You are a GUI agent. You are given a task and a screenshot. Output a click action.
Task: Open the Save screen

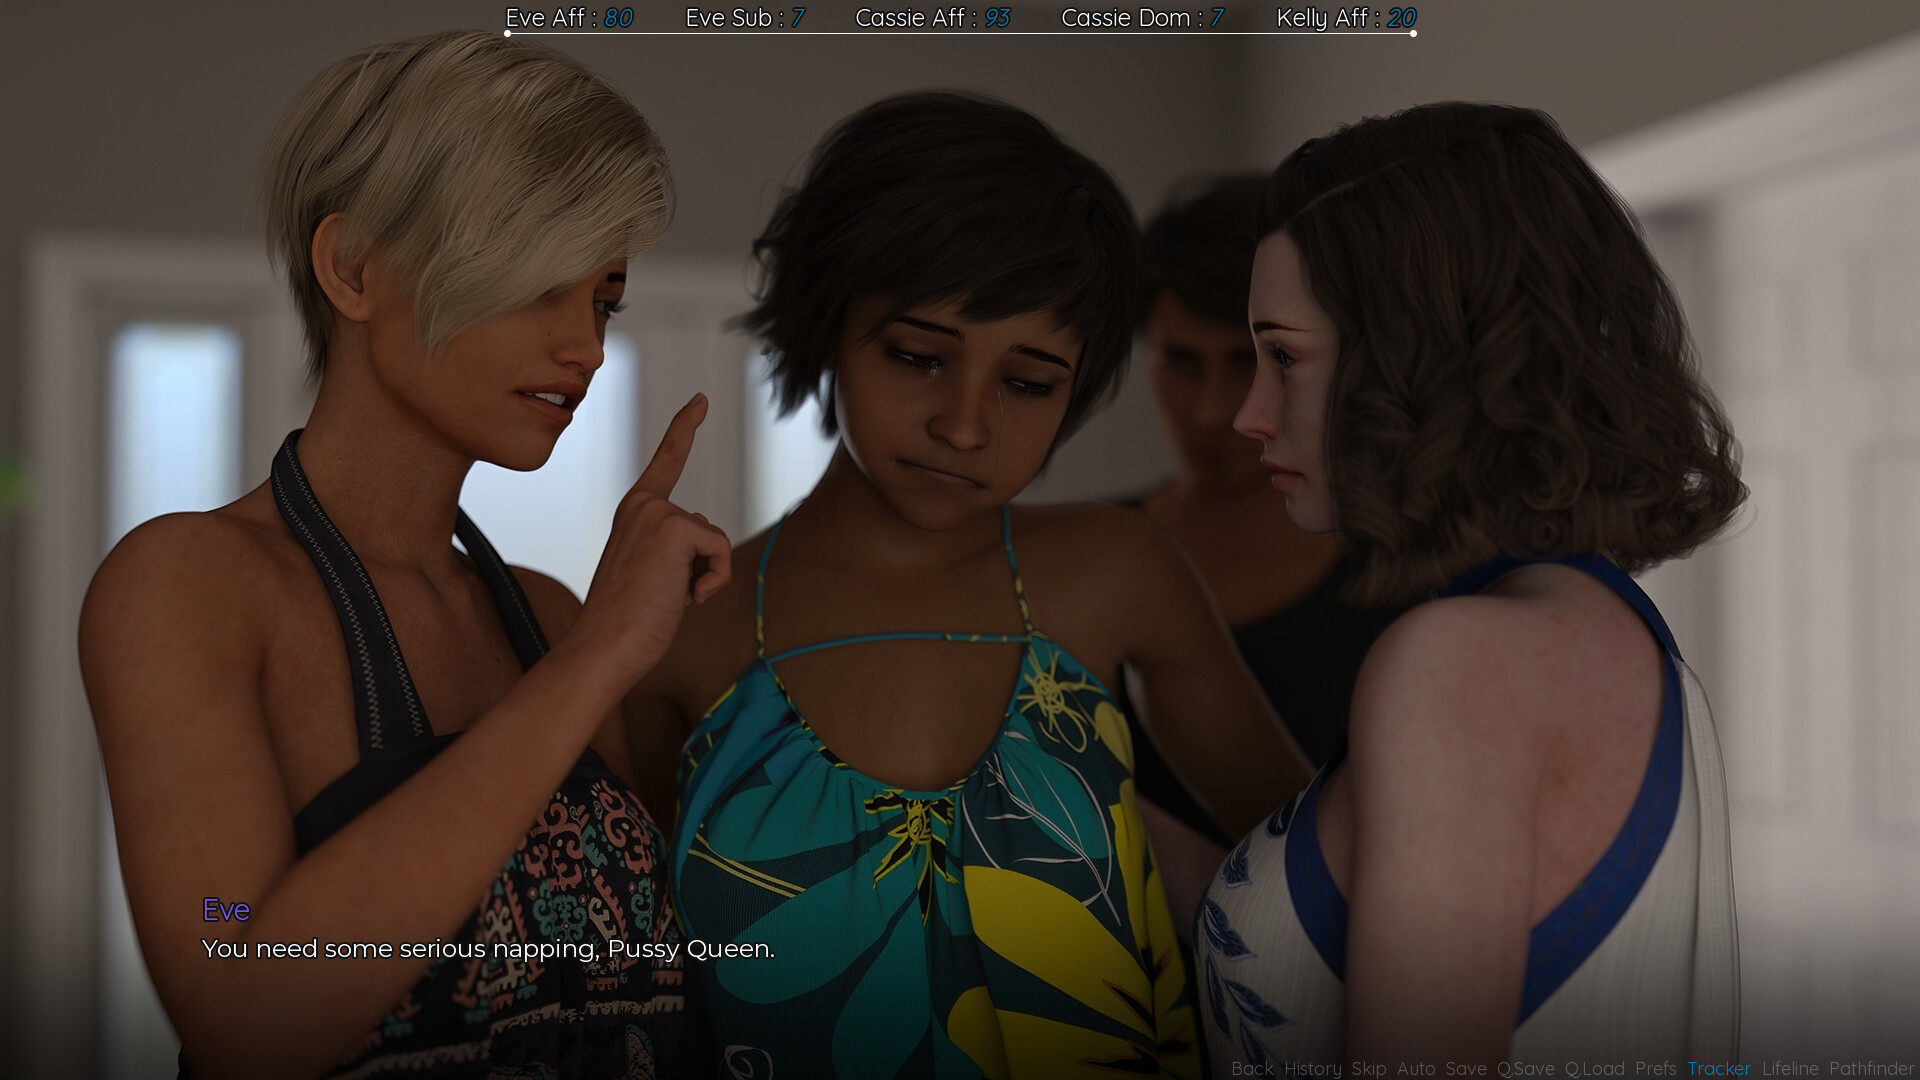[x=1465, y=1069]
